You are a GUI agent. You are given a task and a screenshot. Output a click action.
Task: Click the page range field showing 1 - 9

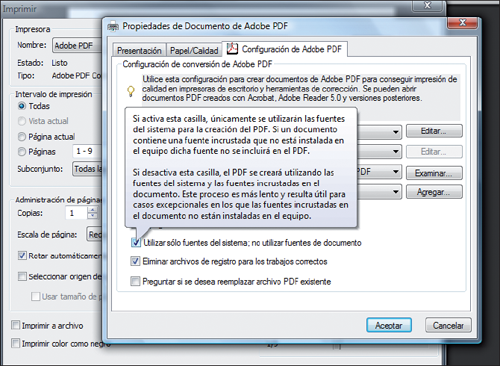(x=87, y=151)
